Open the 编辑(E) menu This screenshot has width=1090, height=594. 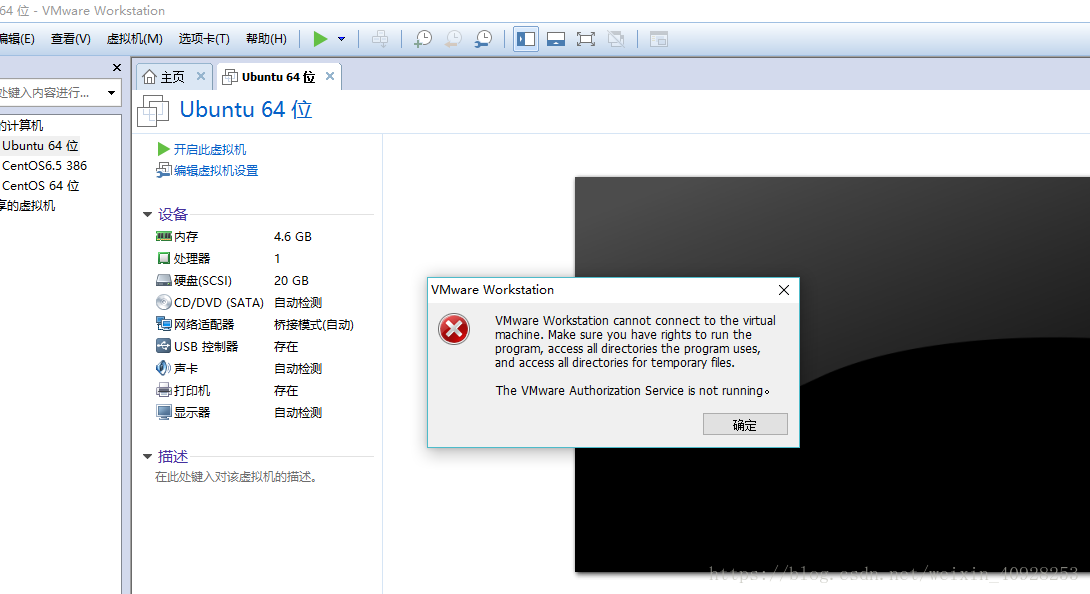[17, 39]
